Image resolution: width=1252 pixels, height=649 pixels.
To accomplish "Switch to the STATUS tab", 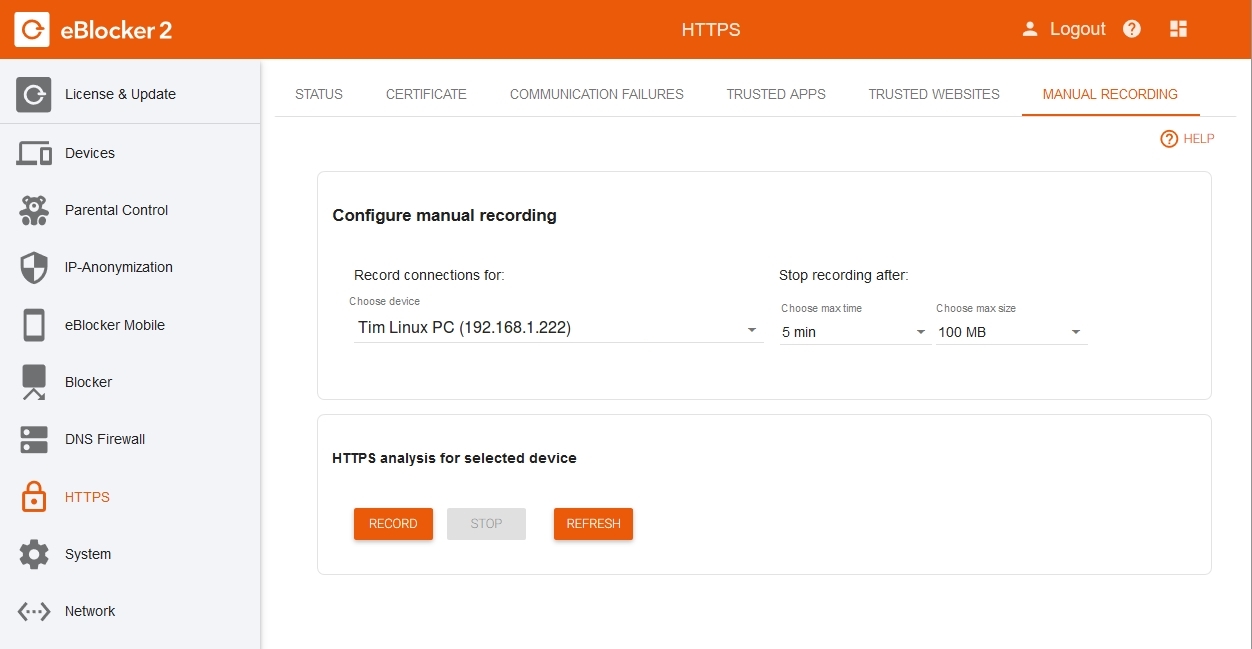I will click(319, 94).
